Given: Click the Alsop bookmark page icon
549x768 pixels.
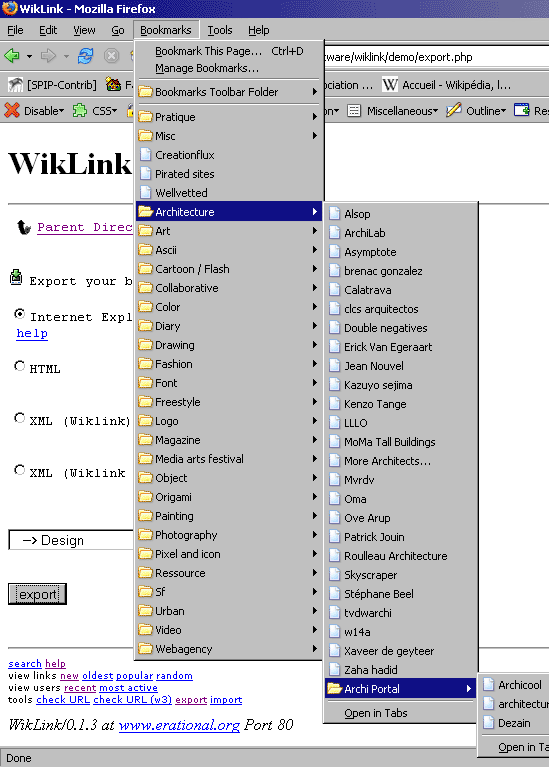Looking at the screenshot, I should [x=334, y=214].
